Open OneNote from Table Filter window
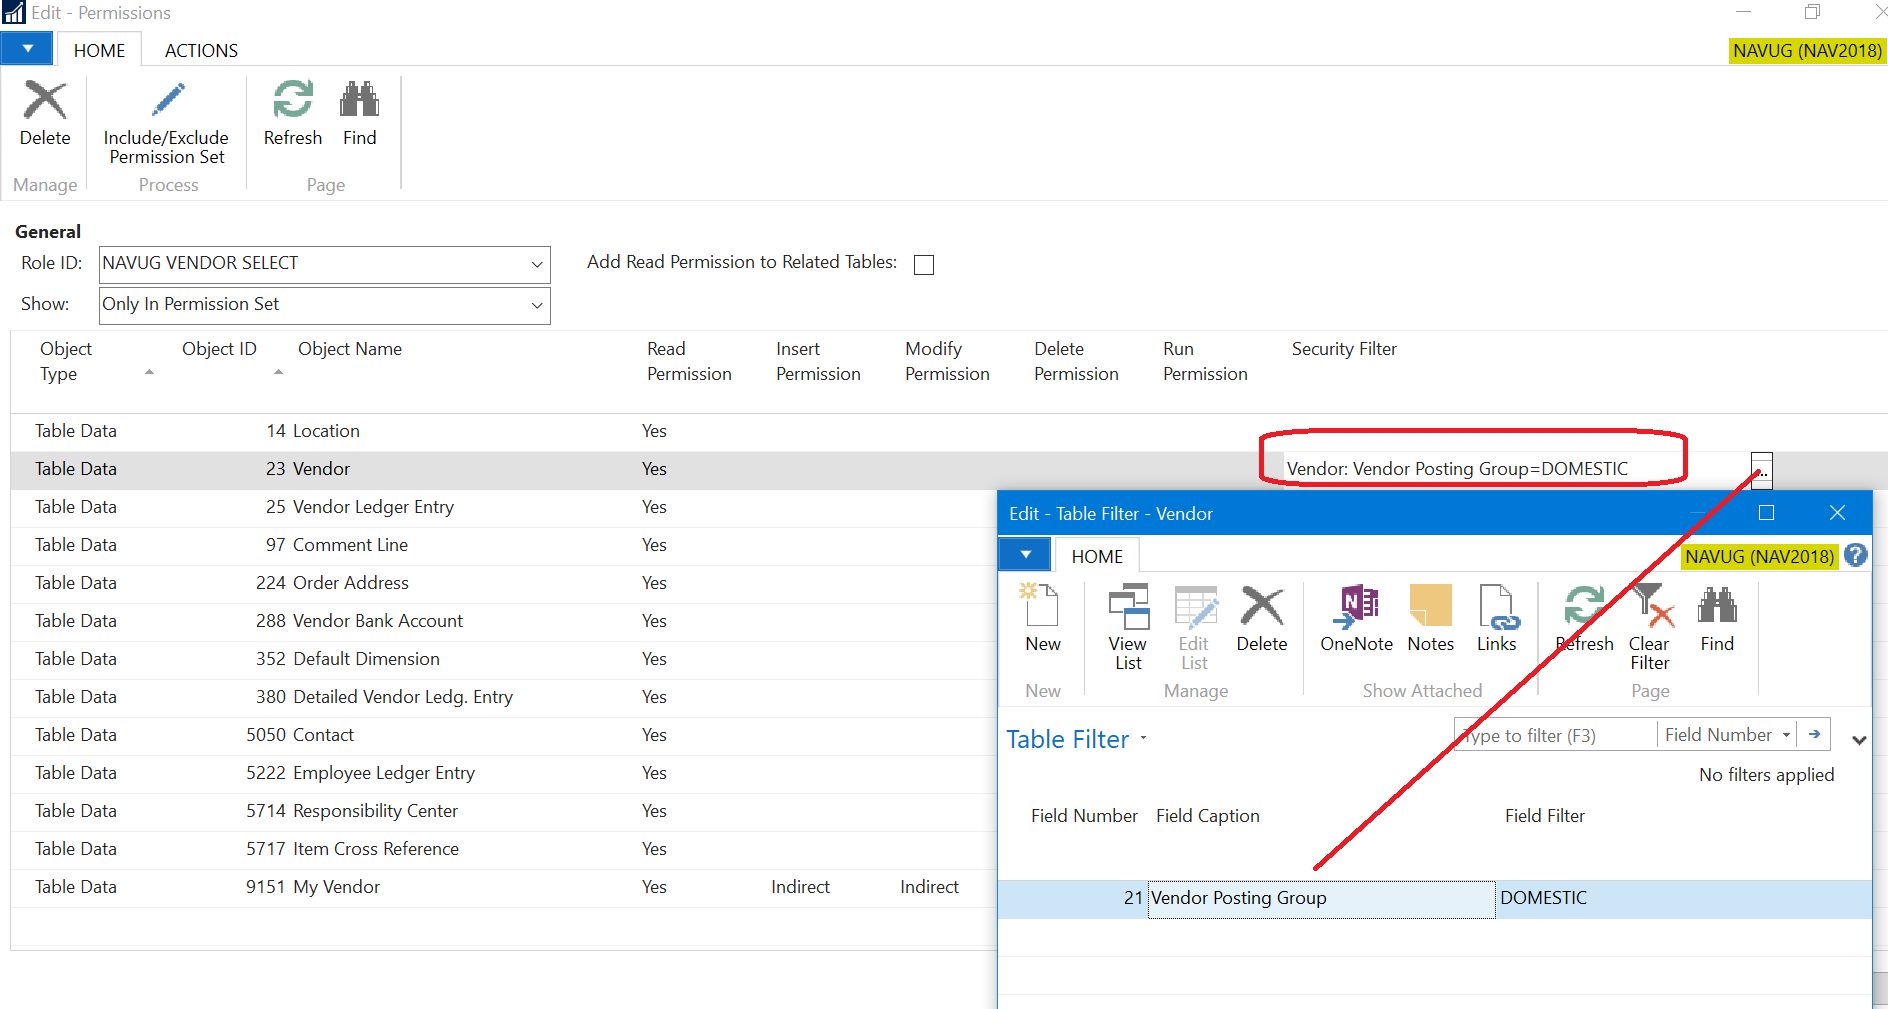1888x1009 pixels. click(1356, 618)
